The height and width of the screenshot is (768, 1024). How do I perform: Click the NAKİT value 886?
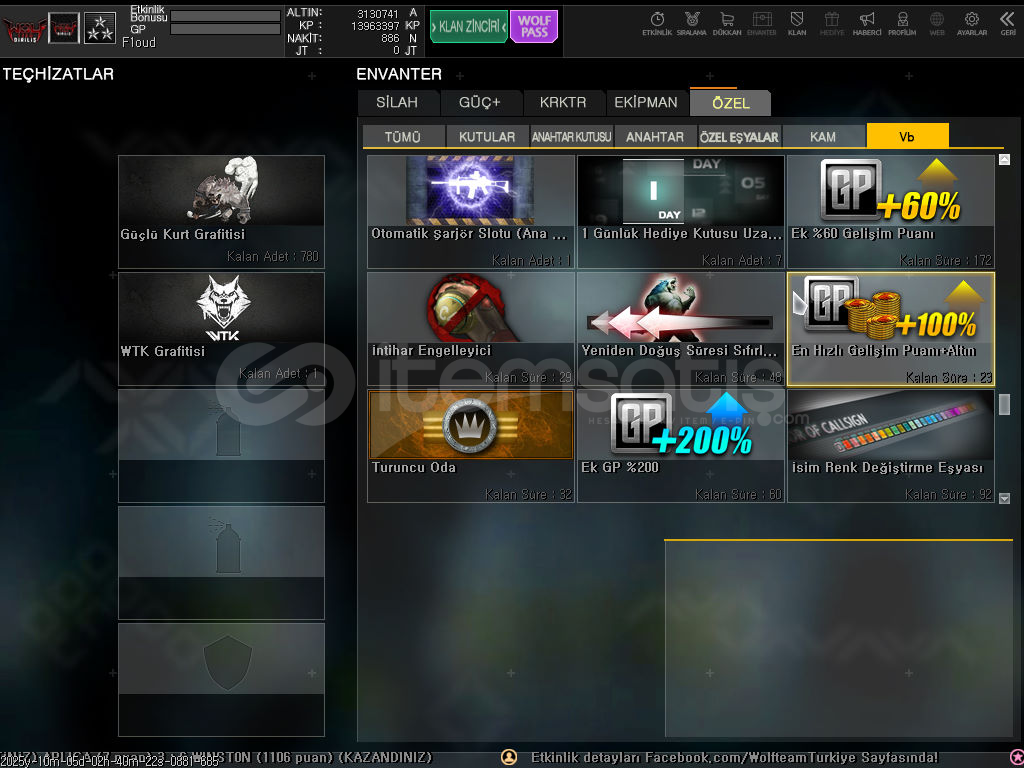390,39
